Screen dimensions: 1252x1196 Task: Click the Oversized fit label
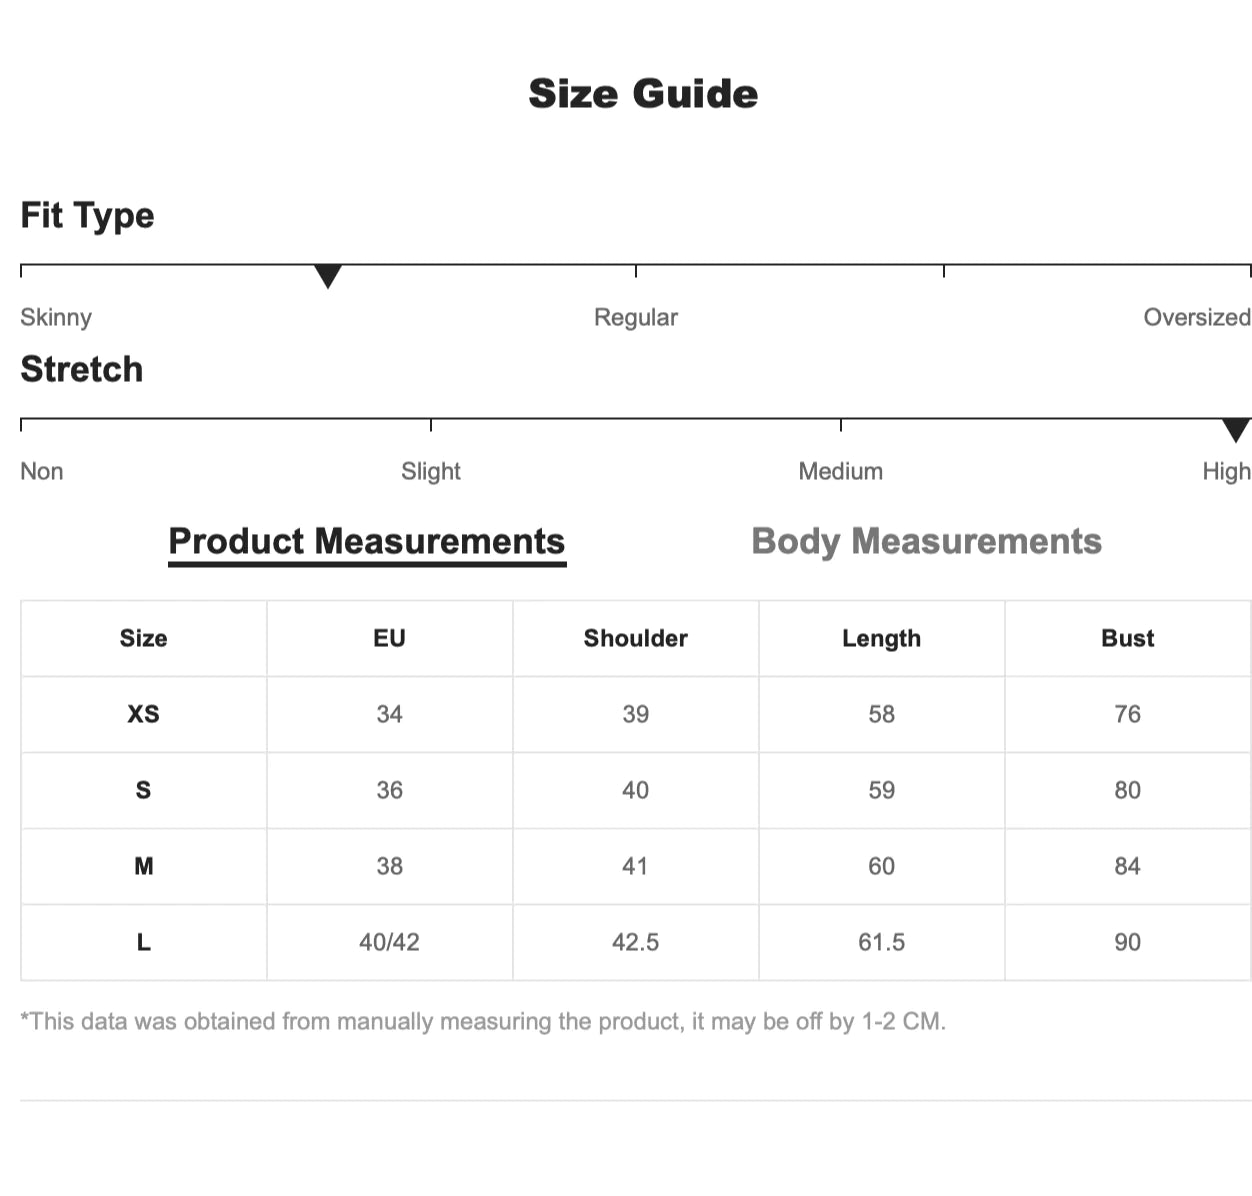1197,317
